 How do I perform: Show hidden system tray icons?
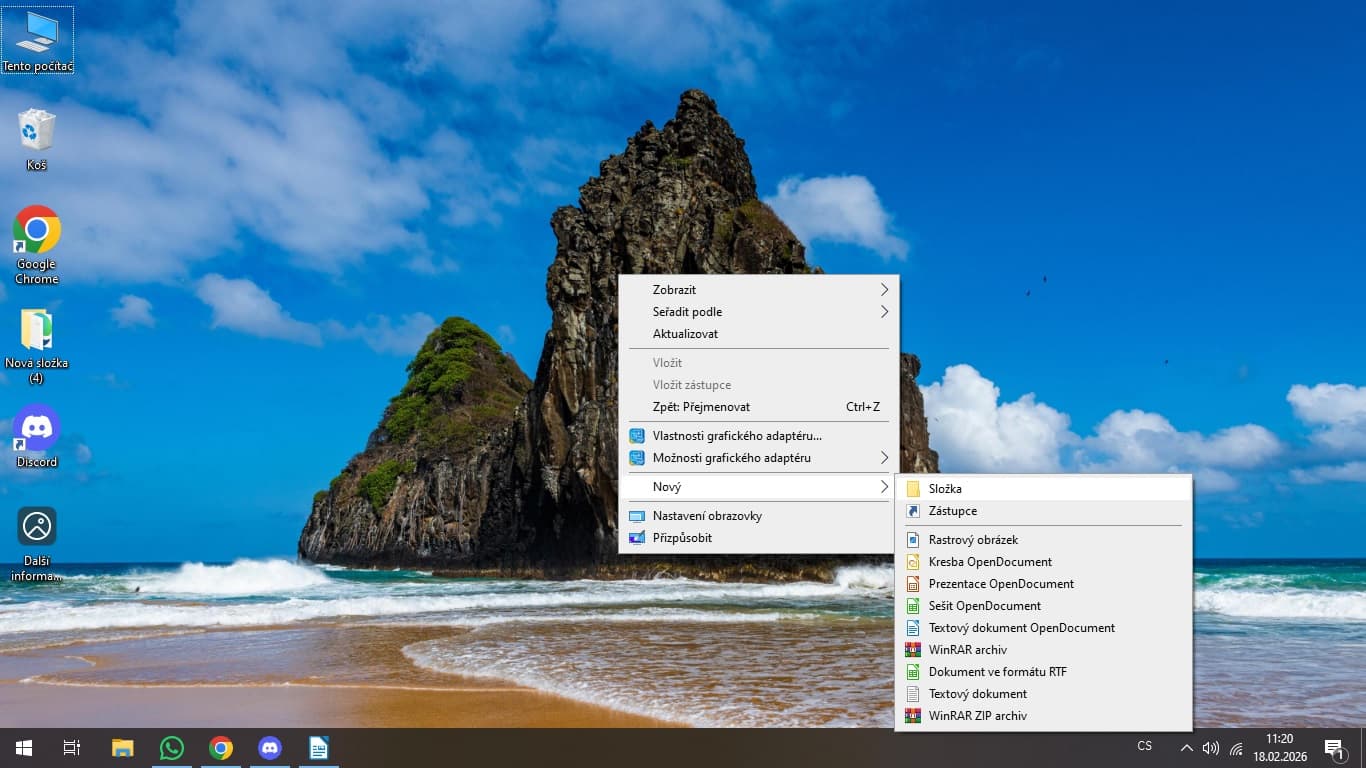1186,748
